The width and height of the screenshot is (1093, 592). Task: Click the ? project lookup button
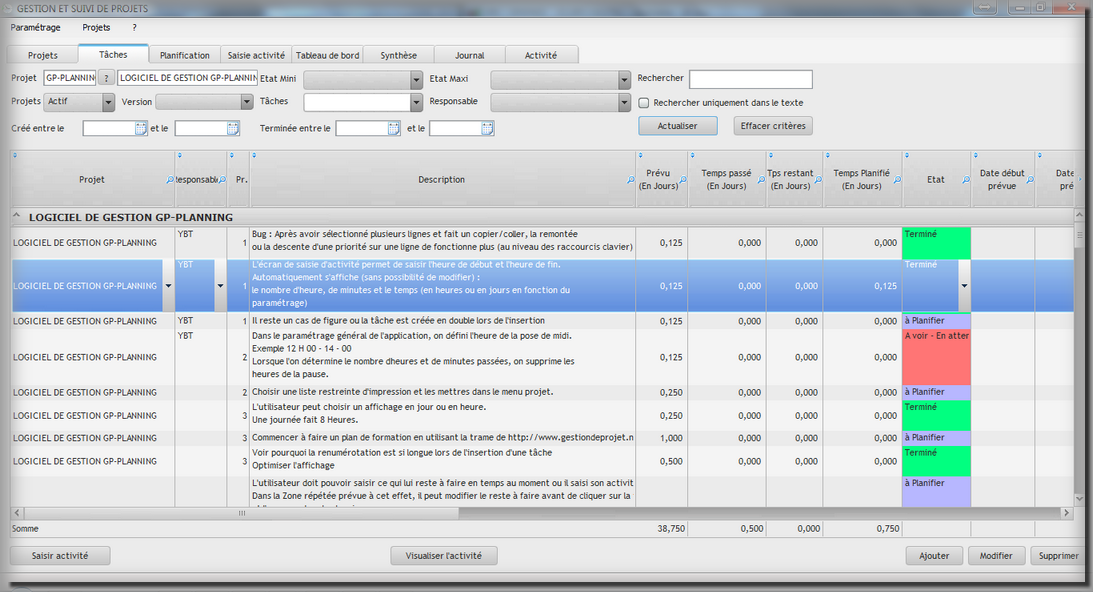(106, 78)
